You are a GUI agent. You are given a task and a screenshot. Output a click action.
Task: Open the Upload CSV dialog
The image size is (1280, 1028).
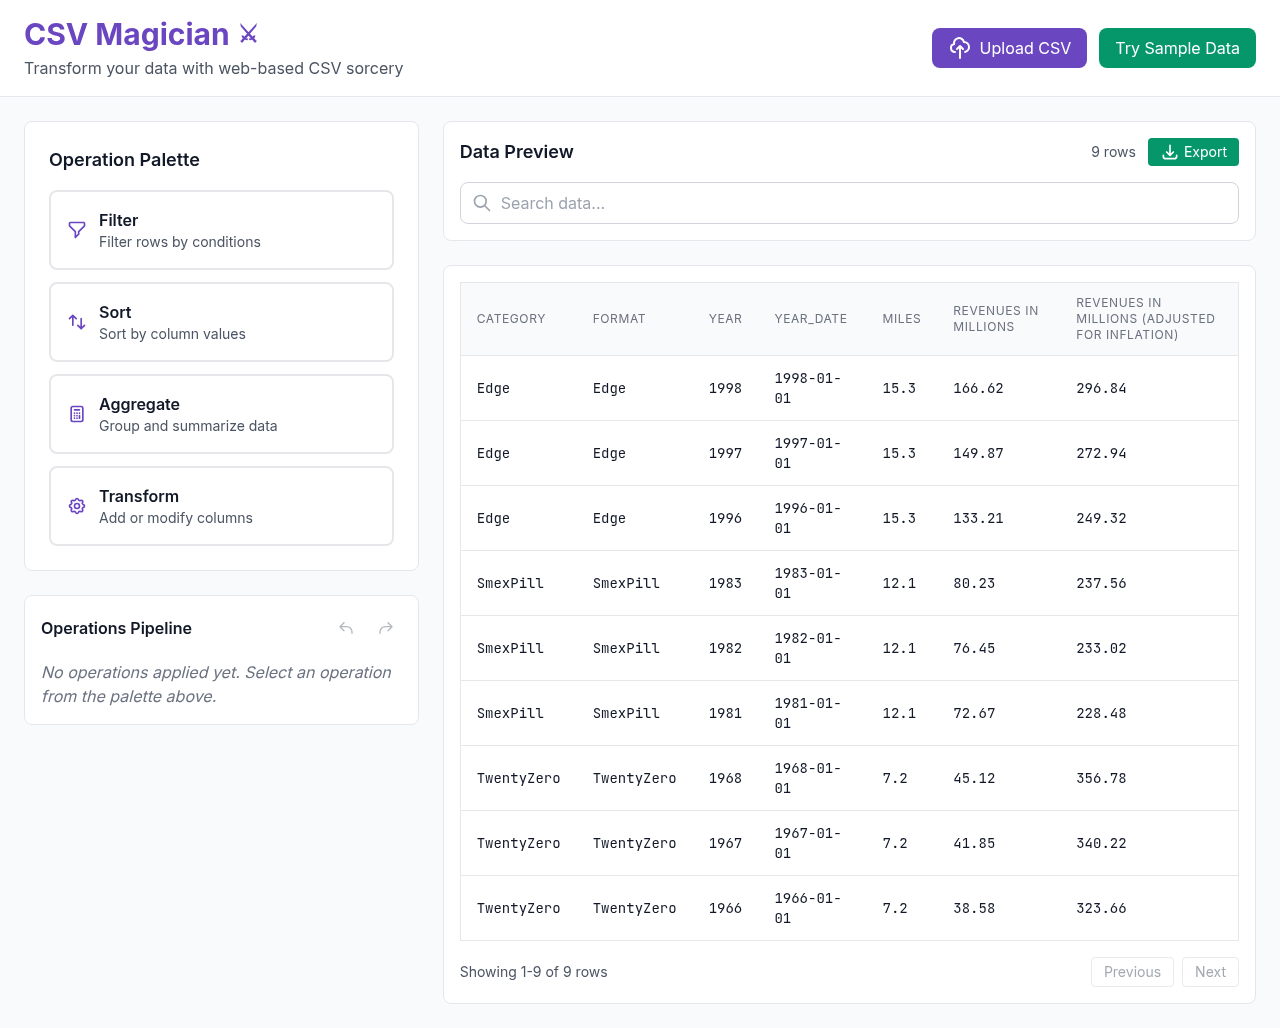tap(1009, 47)
